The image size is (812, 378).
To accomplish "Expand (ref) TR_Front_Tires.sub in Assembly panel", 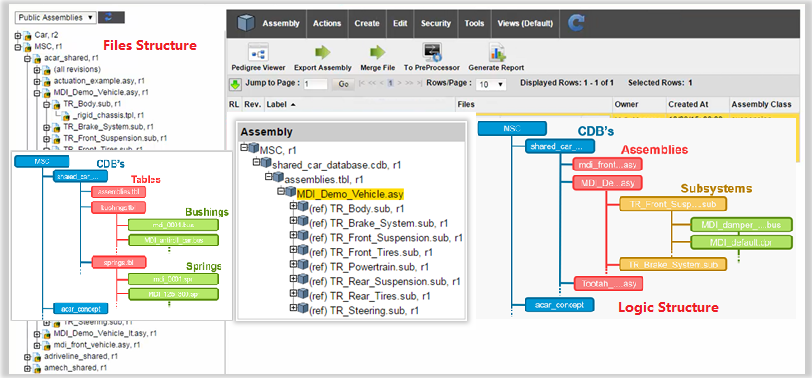I will [294, 251].
